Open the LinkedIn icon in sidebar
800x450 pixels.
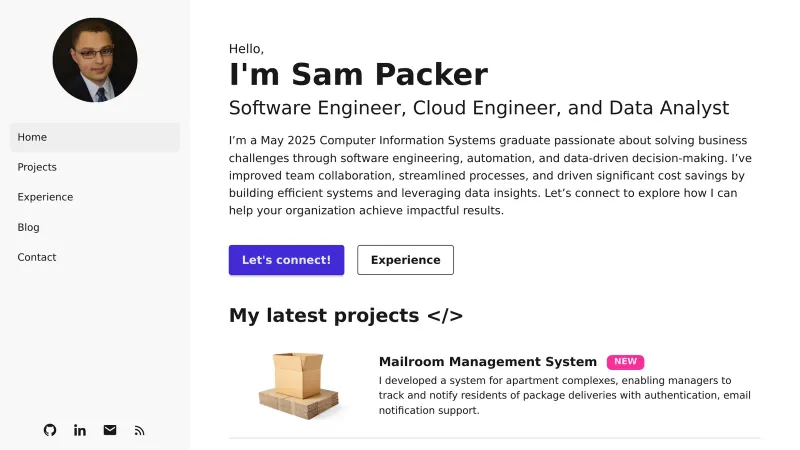click(x=80, y=430)
